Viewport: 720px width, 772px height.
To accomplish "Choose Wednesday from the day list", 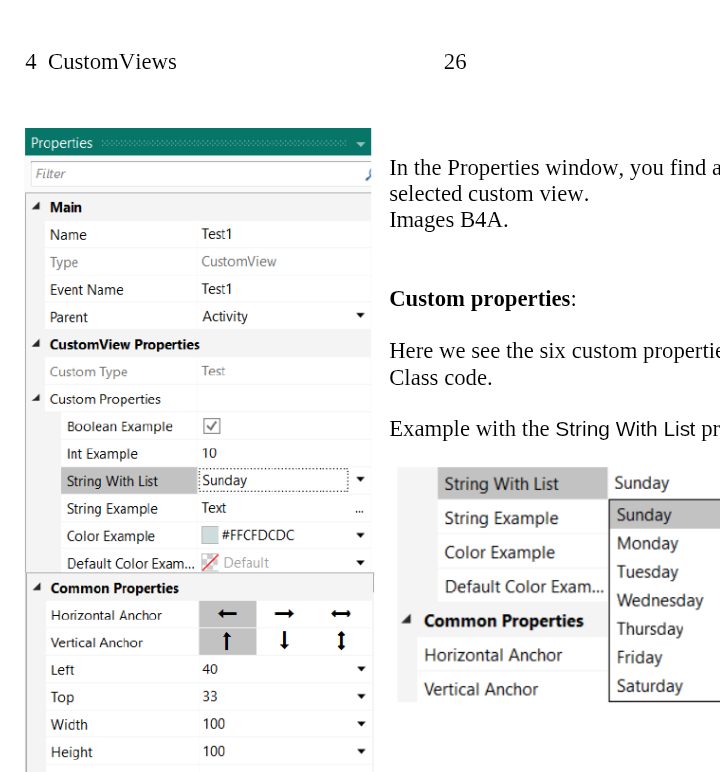I will tap(660, 600).
